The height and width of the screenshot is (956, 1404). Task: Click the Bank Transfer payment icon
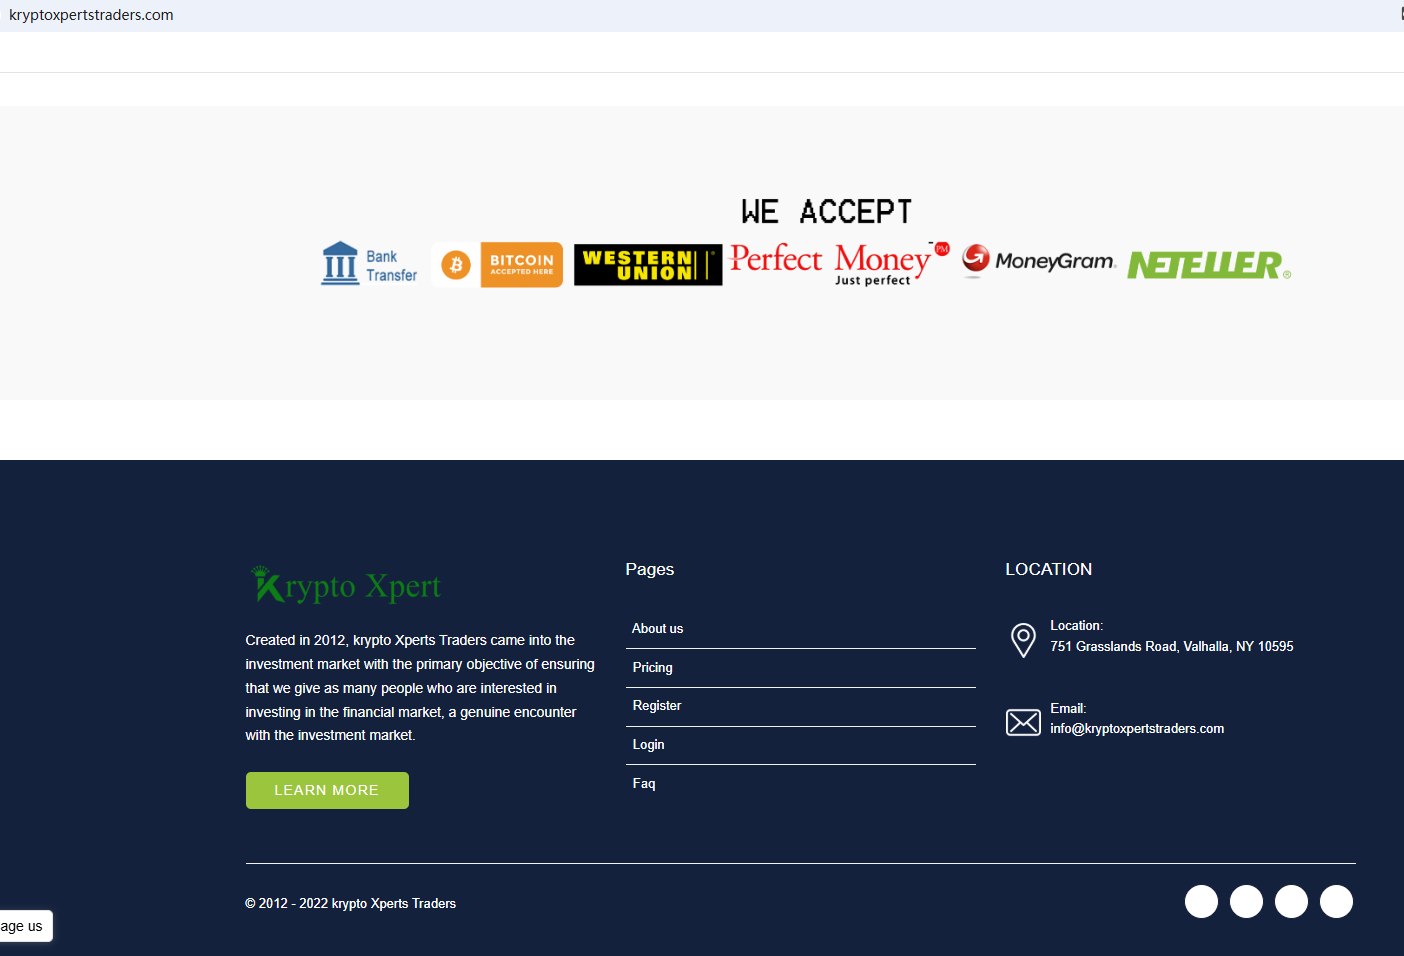[x=368, y=263]
